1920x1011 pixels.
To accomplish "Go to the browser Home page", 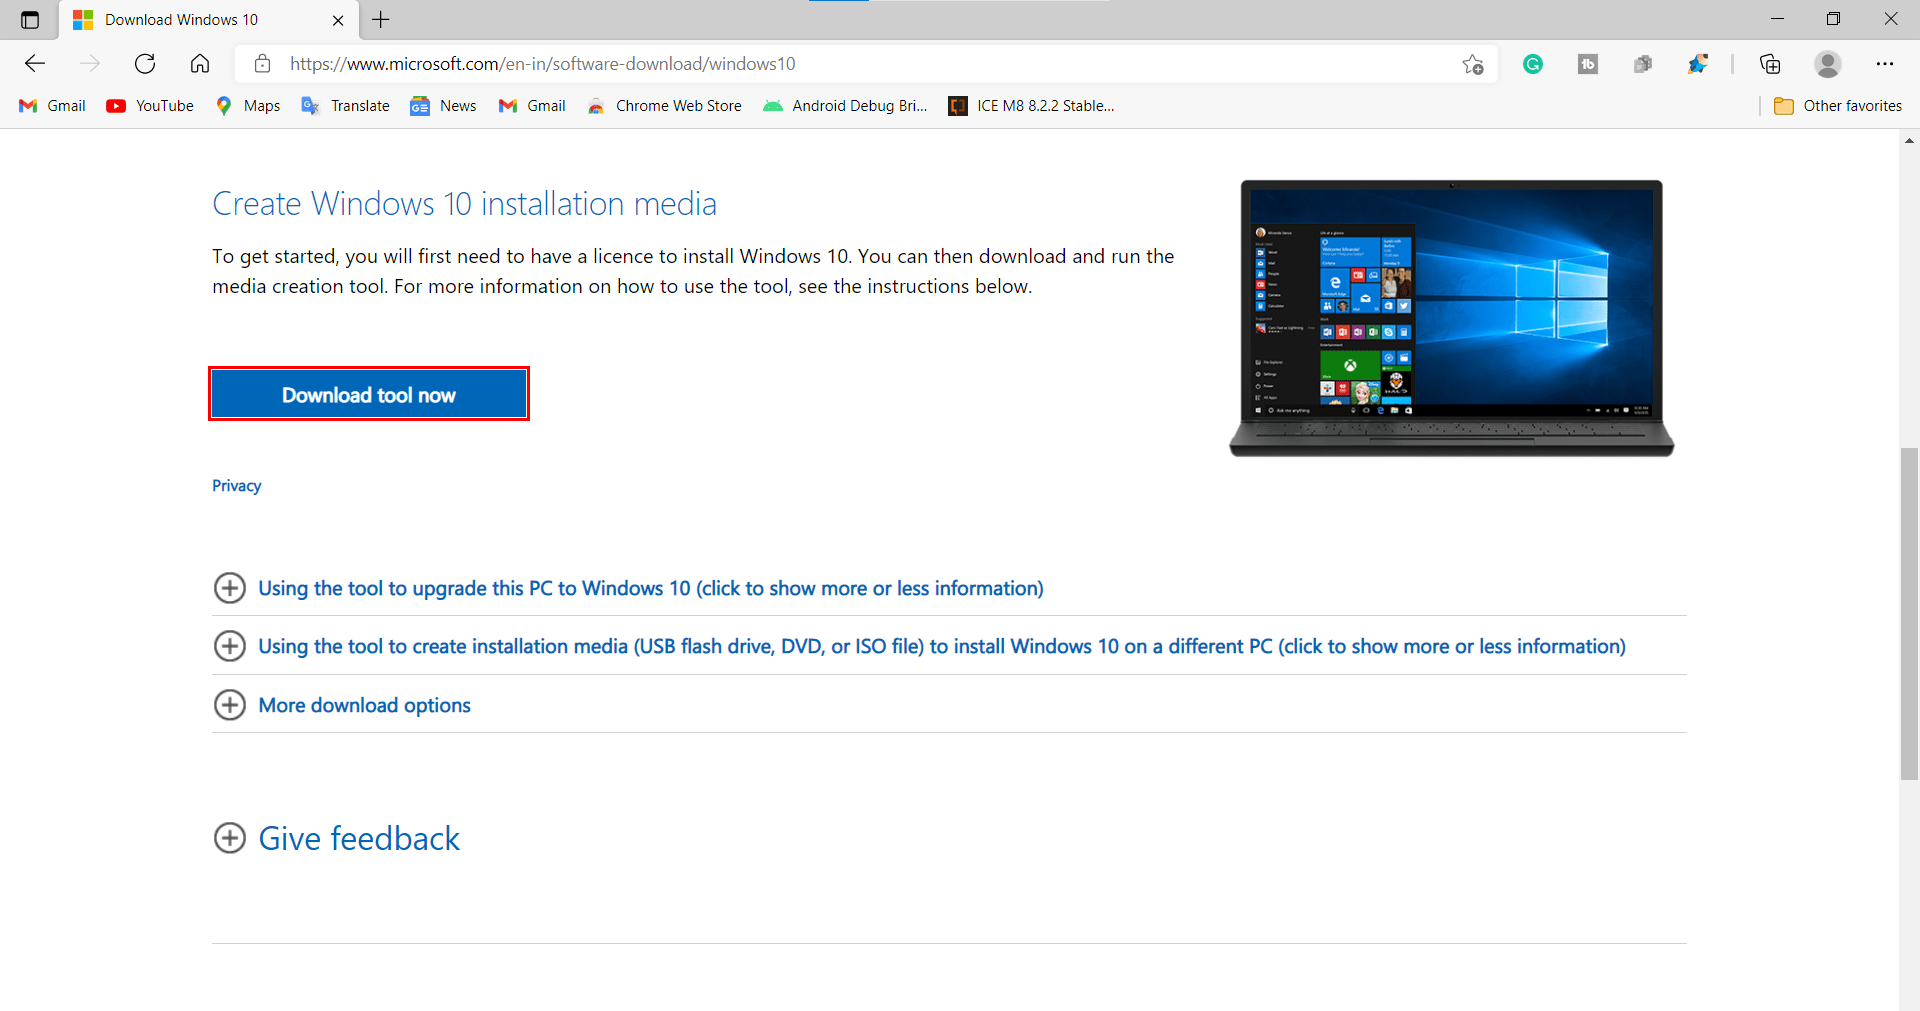I will tap(200, 64).
